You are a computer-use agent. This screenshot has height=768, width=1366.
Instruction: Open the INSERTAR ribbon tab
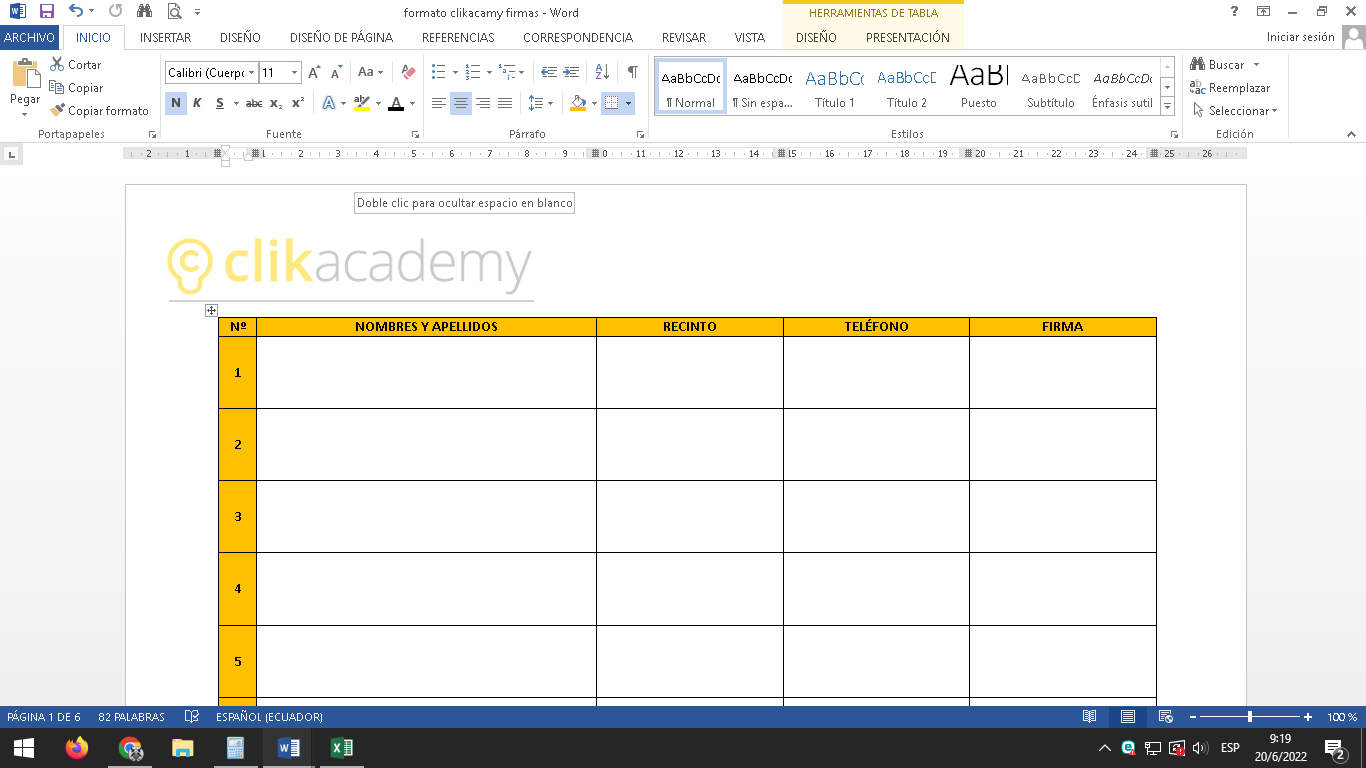tap(165, 37)
